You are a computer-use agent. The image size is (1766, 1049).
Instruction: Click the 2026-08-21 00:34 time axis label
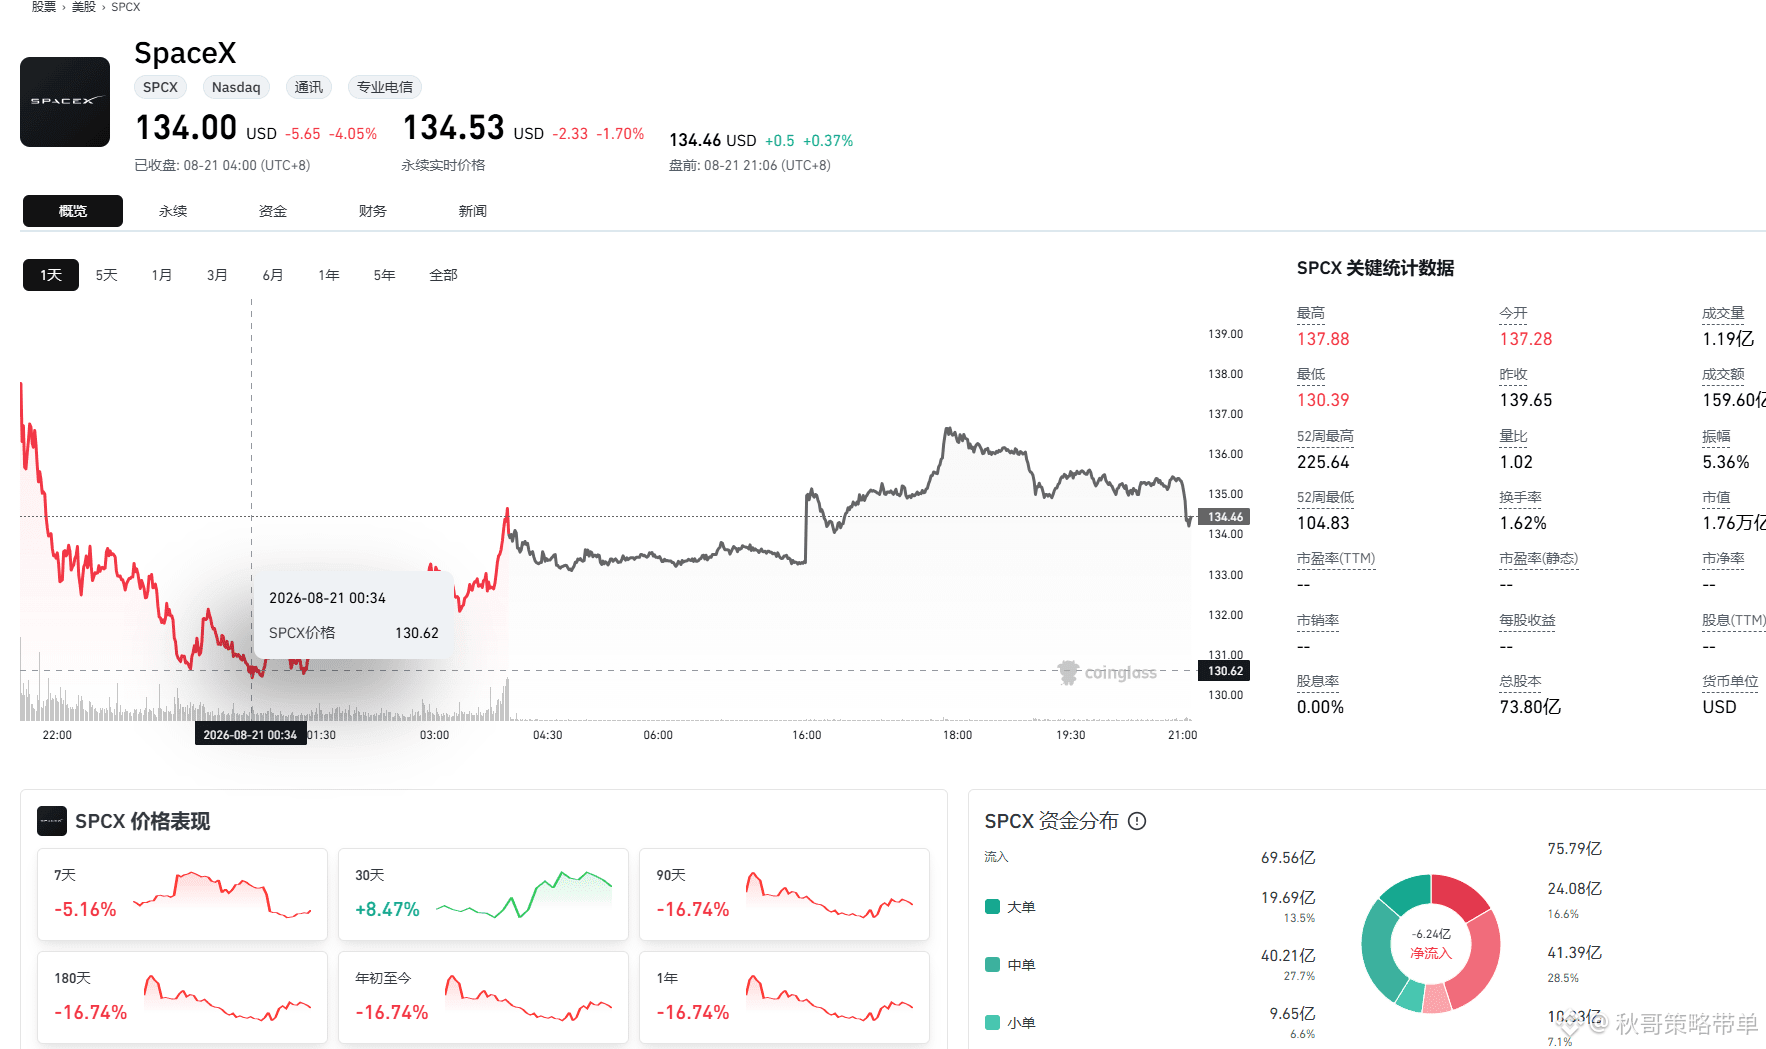pos(250,734)
